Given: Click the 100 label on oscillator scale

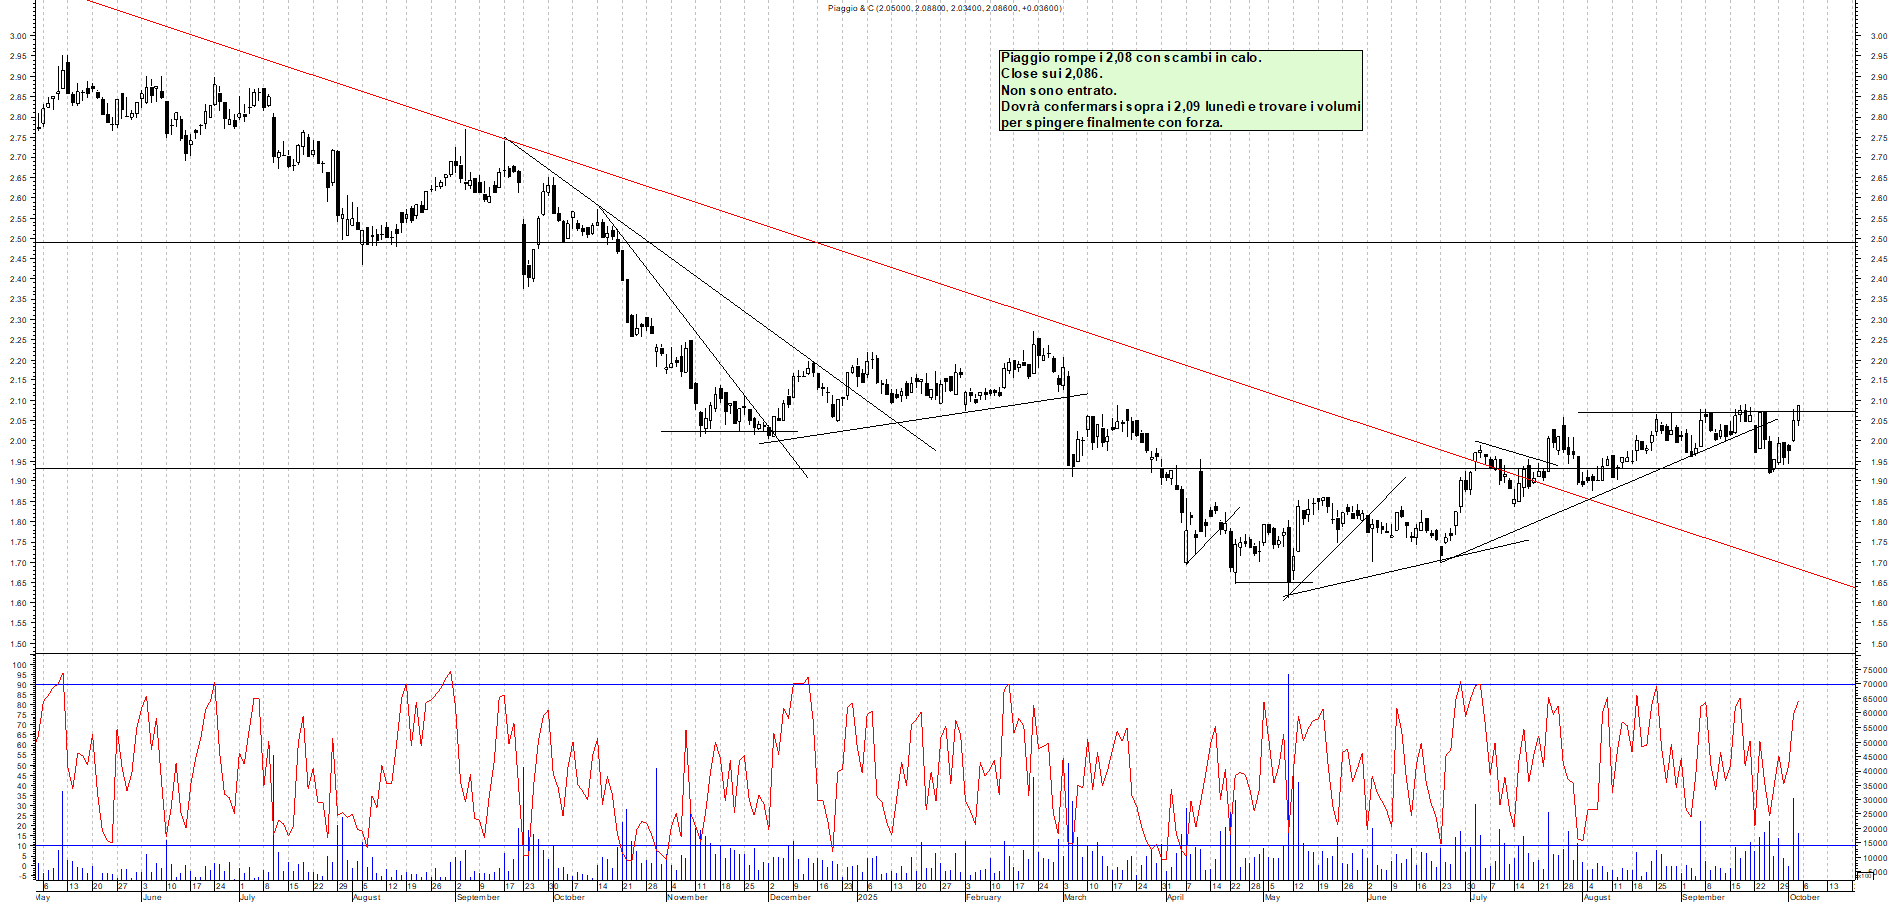Looking at the screenshot, I should (19, 665).
